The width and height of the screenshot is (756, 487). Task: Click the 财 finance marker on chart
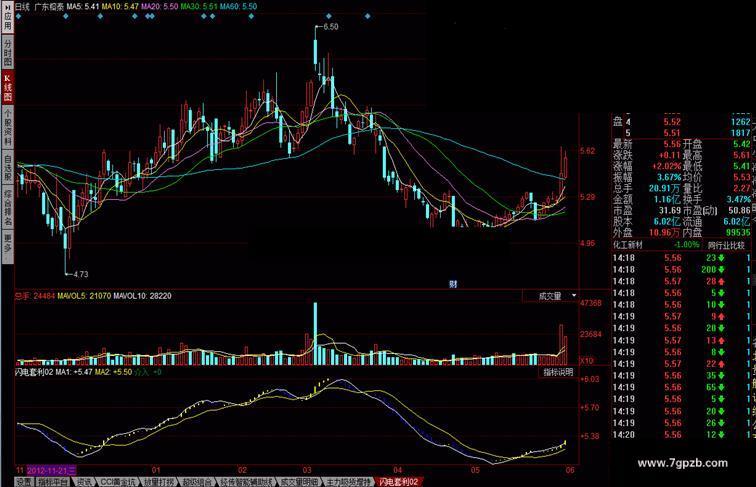[453, 284]
